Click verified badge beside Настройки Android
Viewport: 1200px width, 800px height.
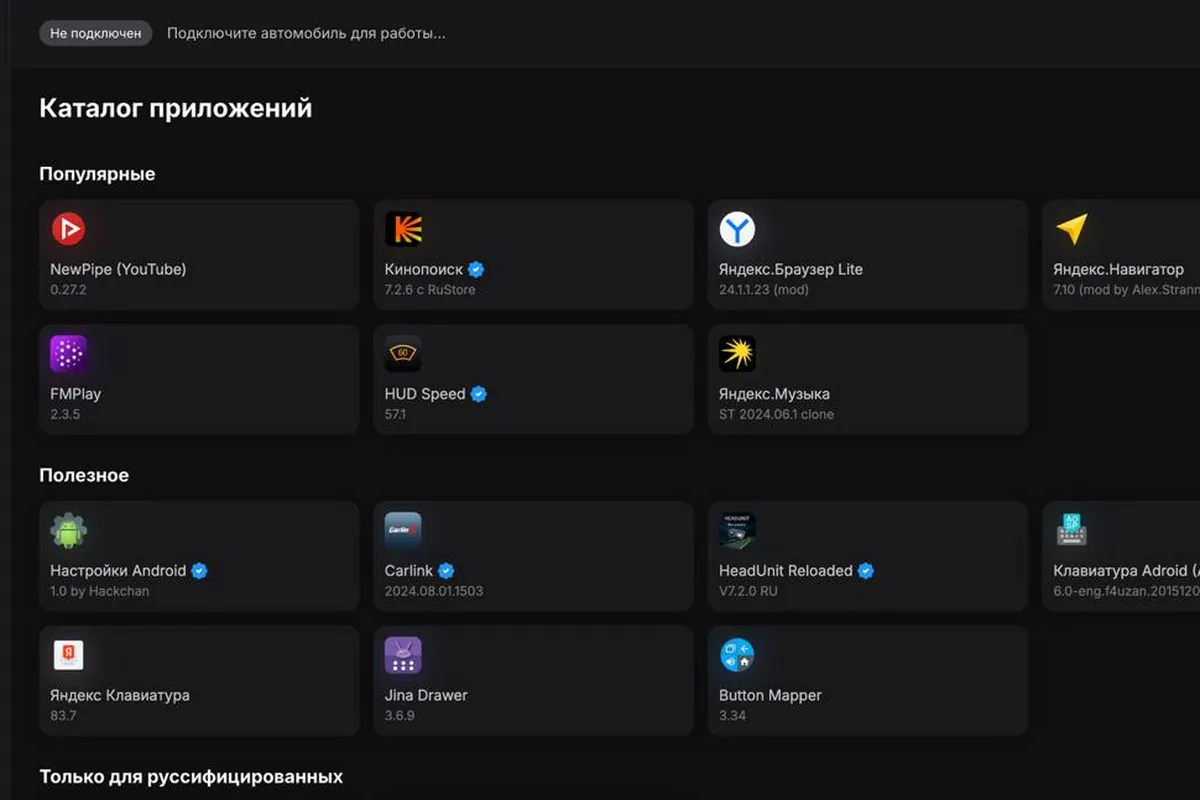(x=199, y=571)
